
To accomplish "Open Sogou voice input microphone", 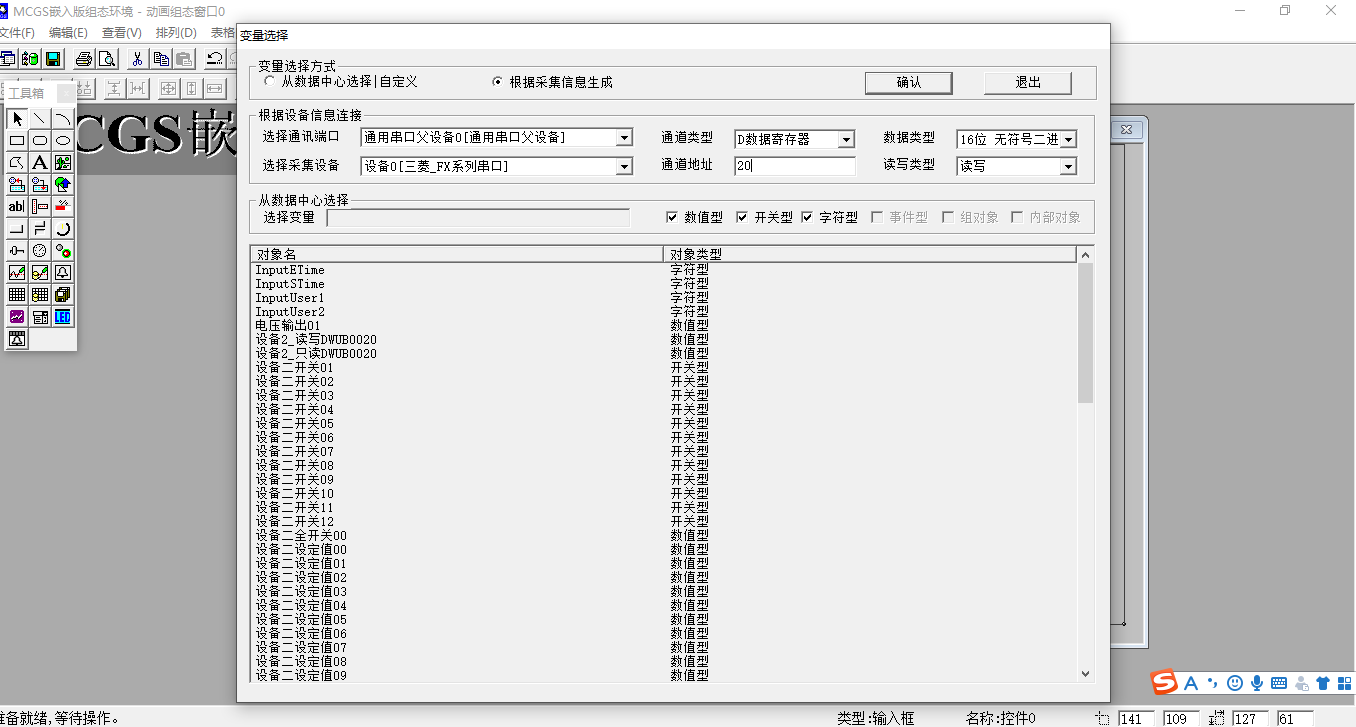I will 1257,683.
